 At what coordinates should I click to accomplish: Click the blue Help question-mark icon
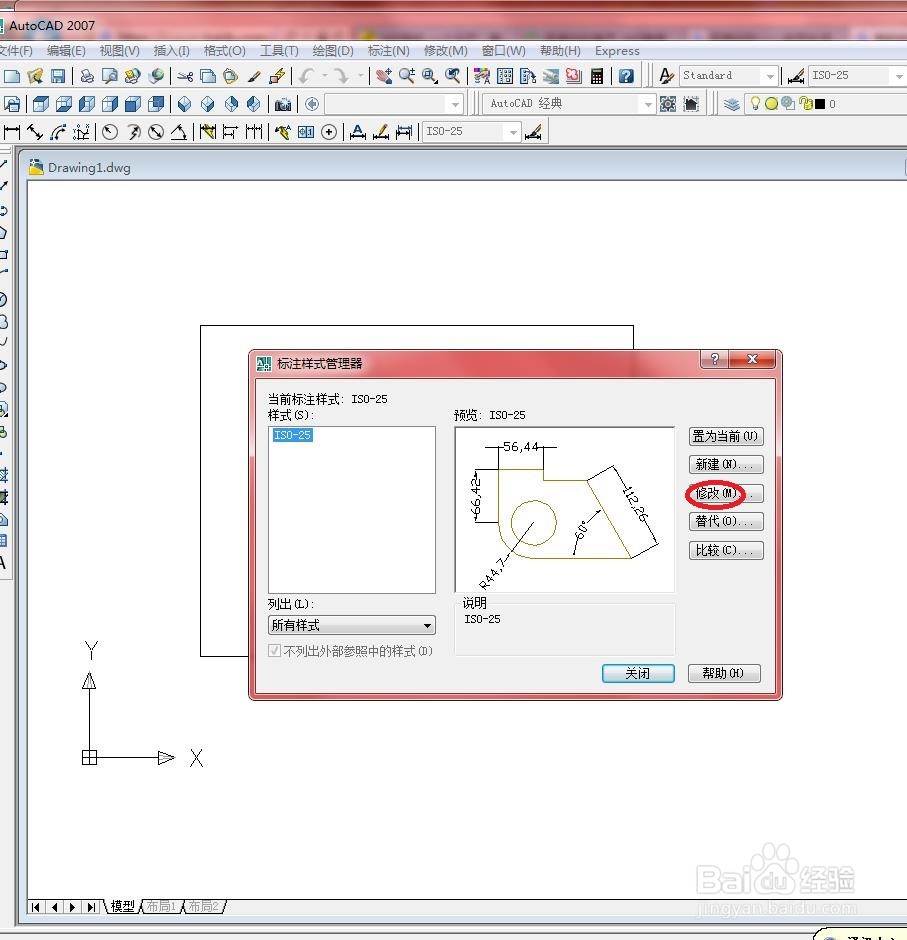(626, 76)
